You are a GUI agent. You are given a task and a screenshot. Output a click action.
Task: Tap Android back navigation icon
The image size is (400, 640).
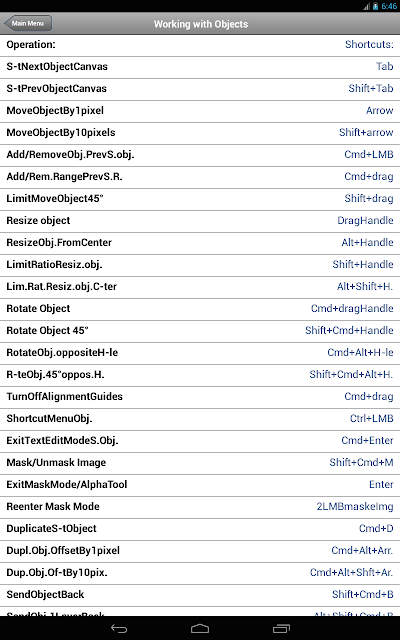point(119,629)
